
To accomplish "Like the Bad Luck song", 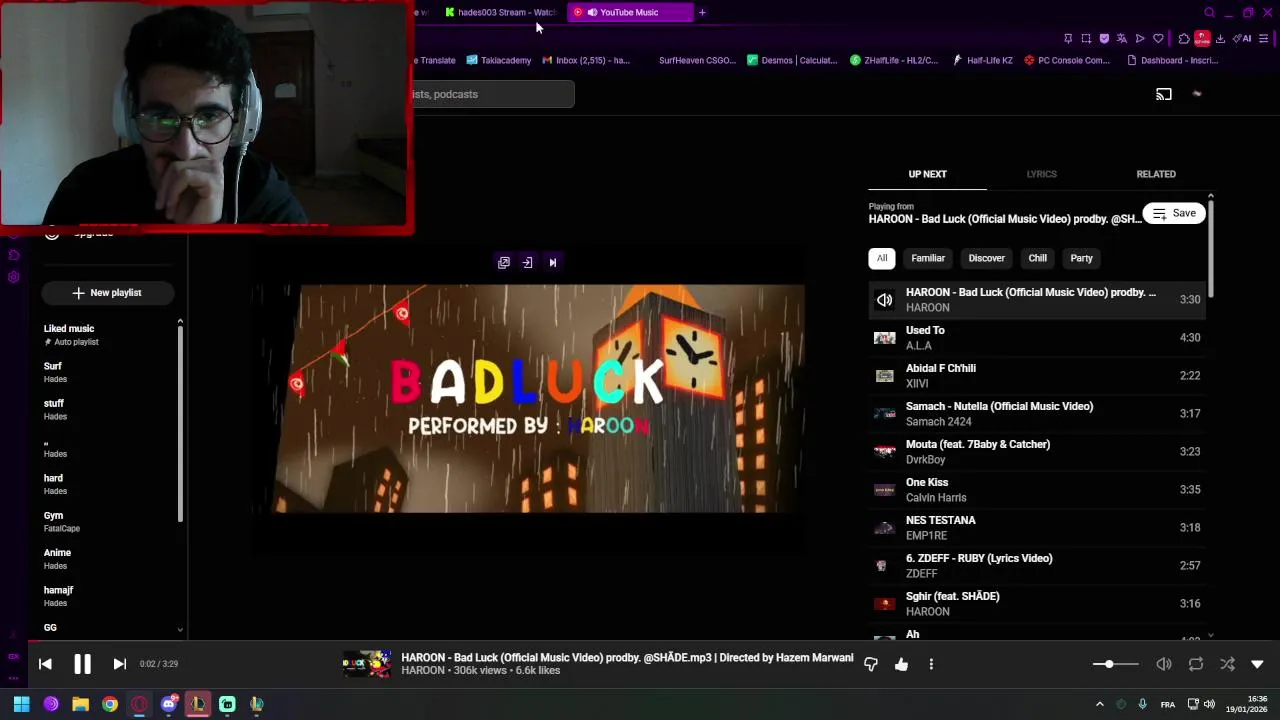I will 901,664.
